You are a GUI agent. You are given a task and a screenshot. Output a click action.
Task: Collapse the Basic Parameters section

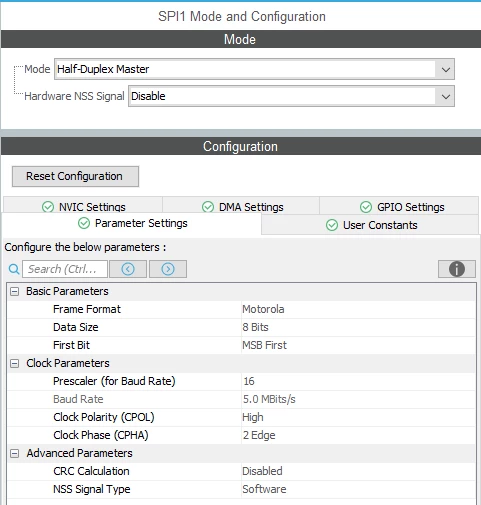coord(14,292)
